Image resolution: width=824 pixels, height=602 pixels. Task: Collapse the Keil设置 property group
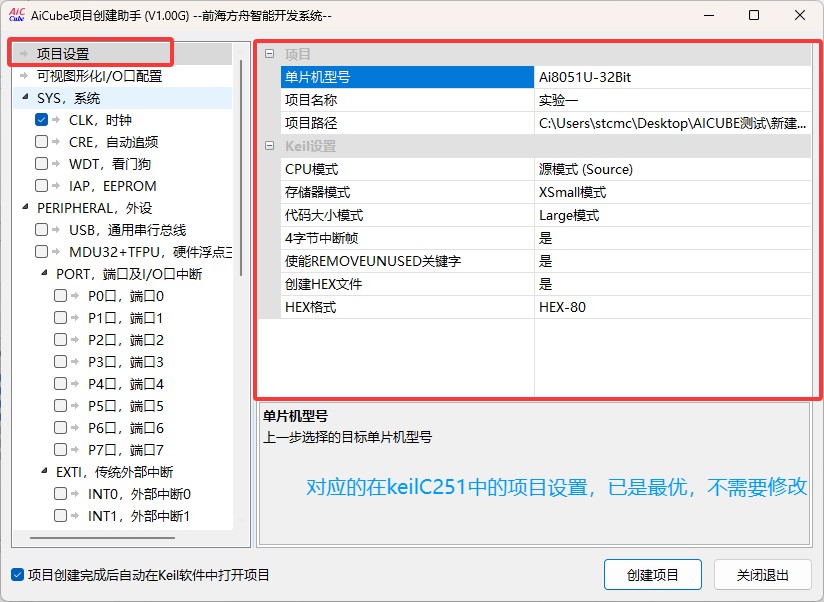(270, 146)
